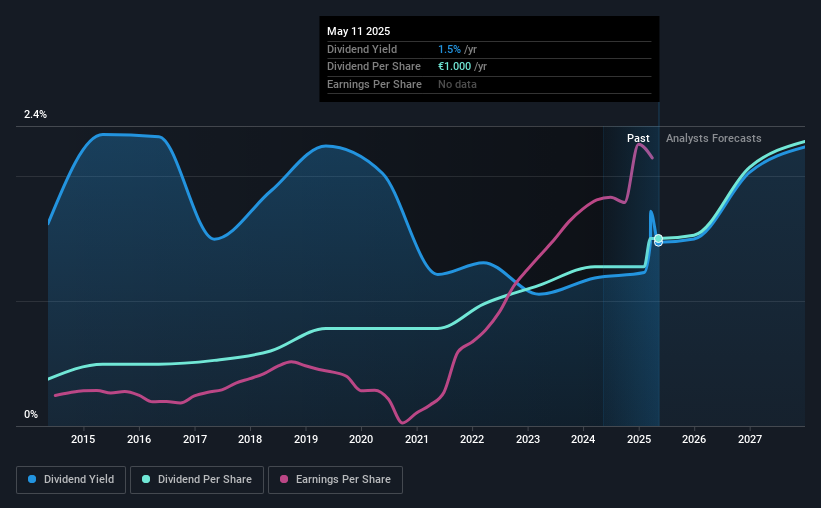
Task: Click the 0% y-axis label
Action: pos(31,414)
